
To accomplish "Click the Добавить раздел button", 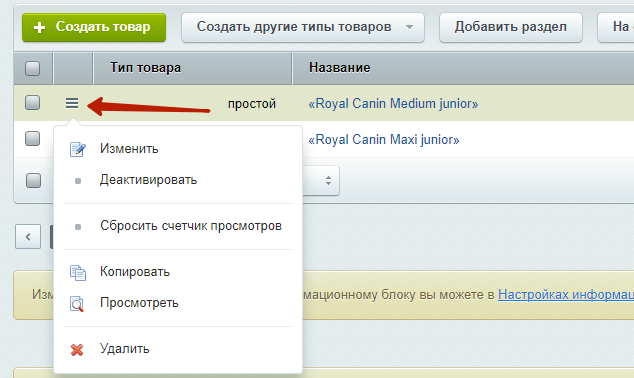I will tap(511, 27).
